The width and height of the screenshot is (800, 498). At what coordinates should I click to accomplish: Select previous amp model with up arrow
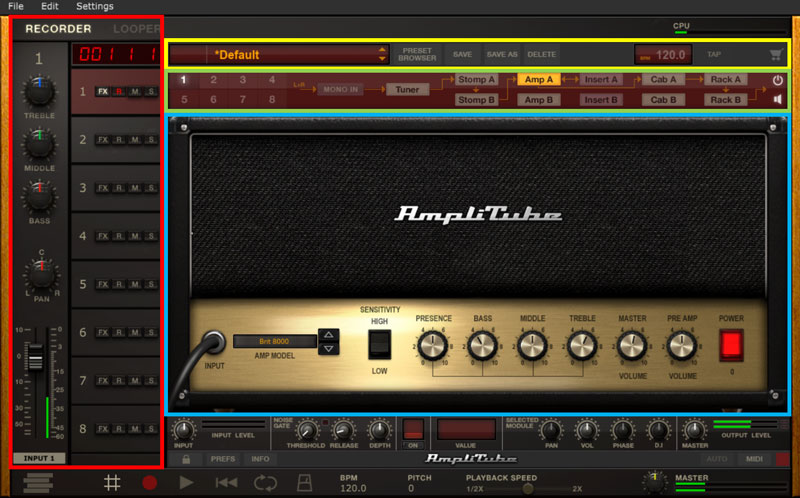coord(329,335)
